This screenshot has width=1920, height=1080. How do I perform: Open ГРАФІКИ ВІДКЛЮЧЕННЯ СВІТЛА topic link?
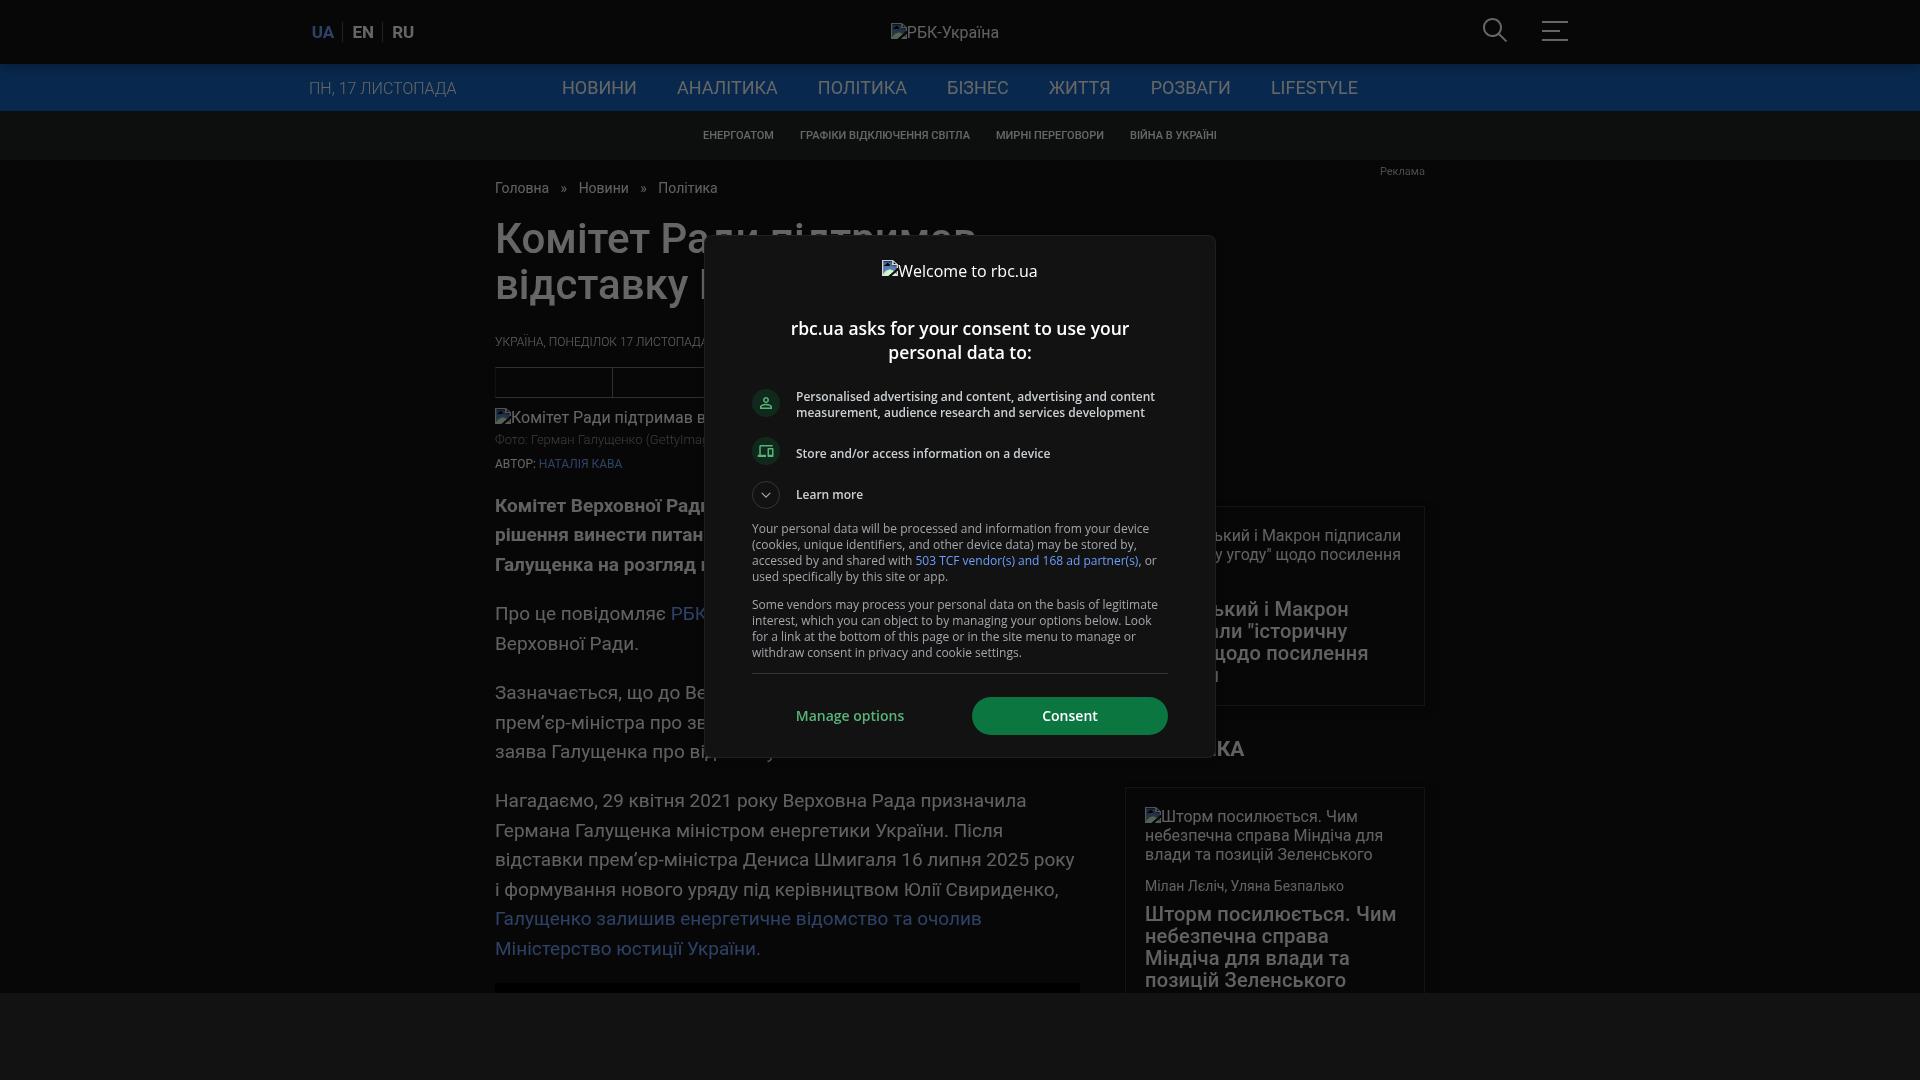point(884,135)
